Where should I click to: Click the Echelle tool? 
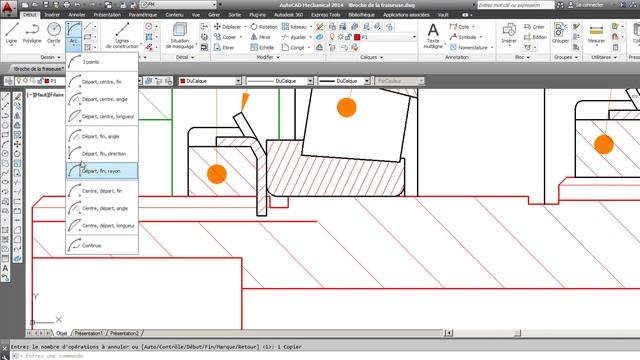[x=262, y=48]
